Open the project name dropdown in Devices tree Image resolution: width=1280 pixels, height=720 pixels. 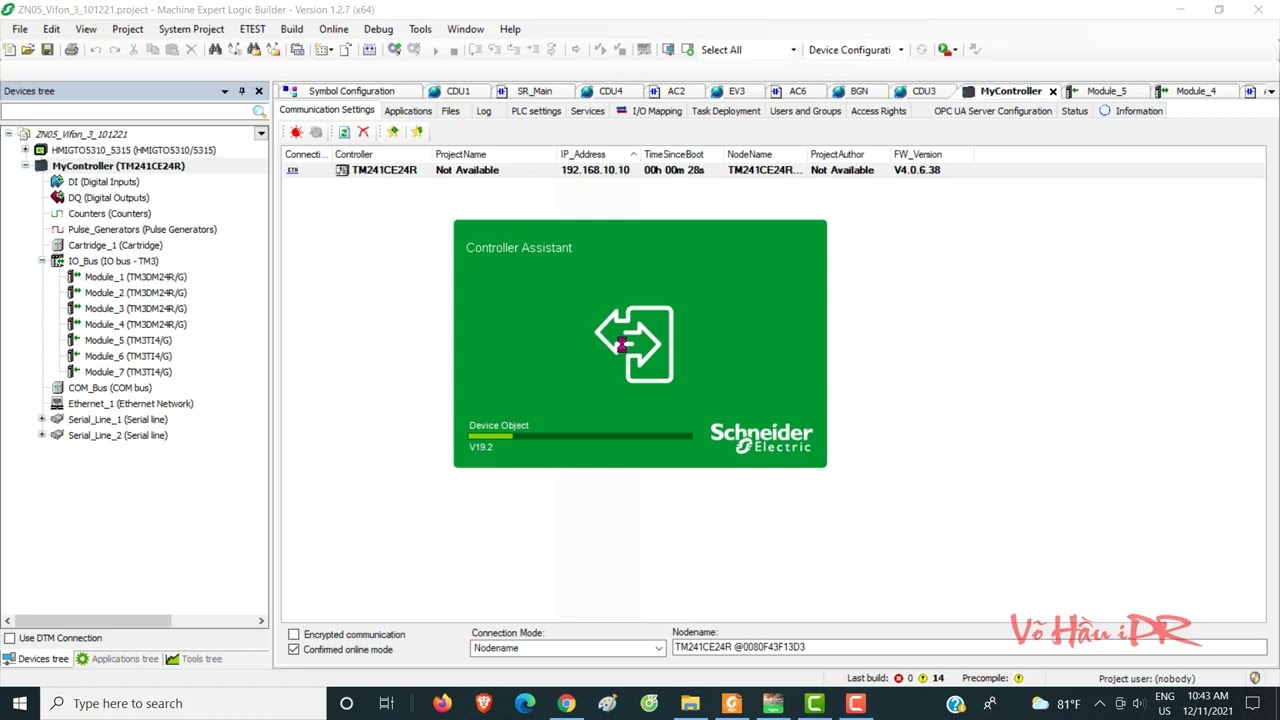click(261, 133)
